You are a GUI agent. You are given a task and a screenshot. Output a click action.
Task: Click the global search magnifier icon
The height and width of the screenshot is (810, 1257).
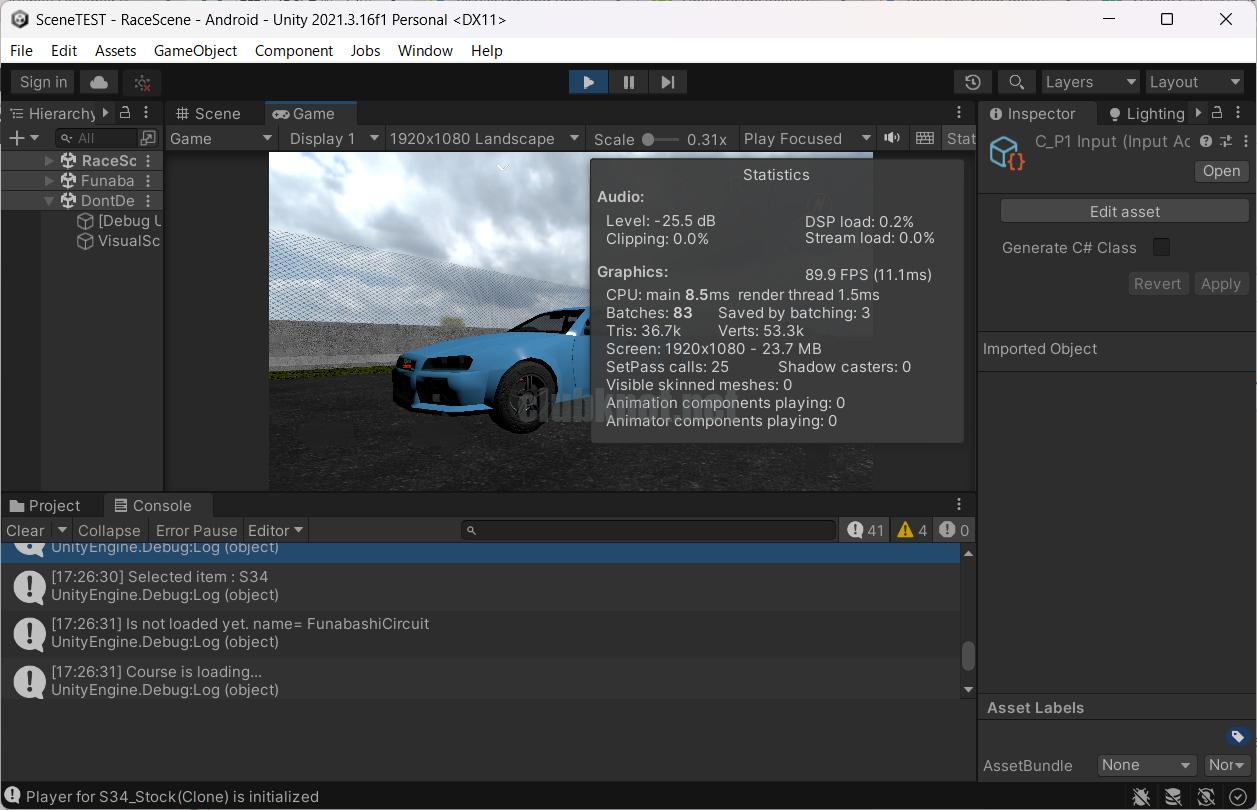[x=1016, y=82]
